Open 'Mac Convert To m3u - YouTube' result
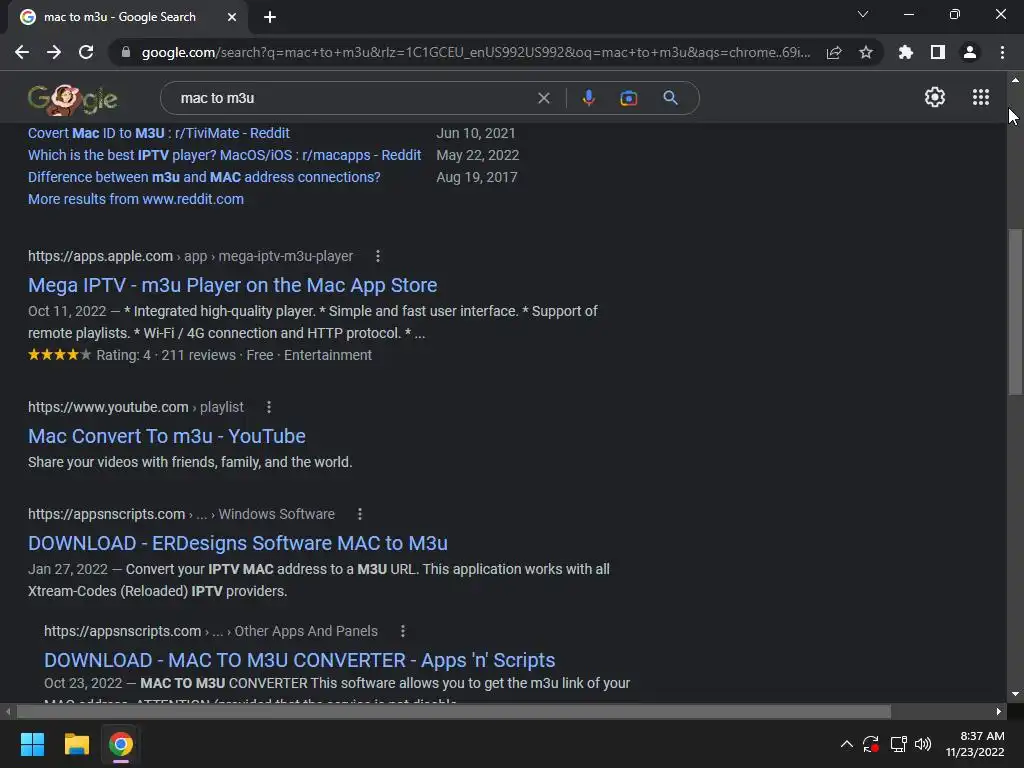The height and width of the screenshot is (768, 1024). pos(167,436)
